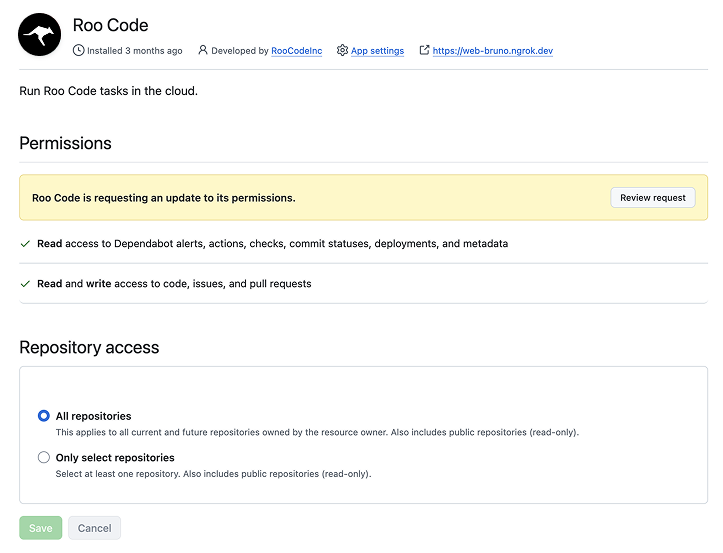Click the Roo Code title text
This screenshot has height=553, width=723.
111,25
